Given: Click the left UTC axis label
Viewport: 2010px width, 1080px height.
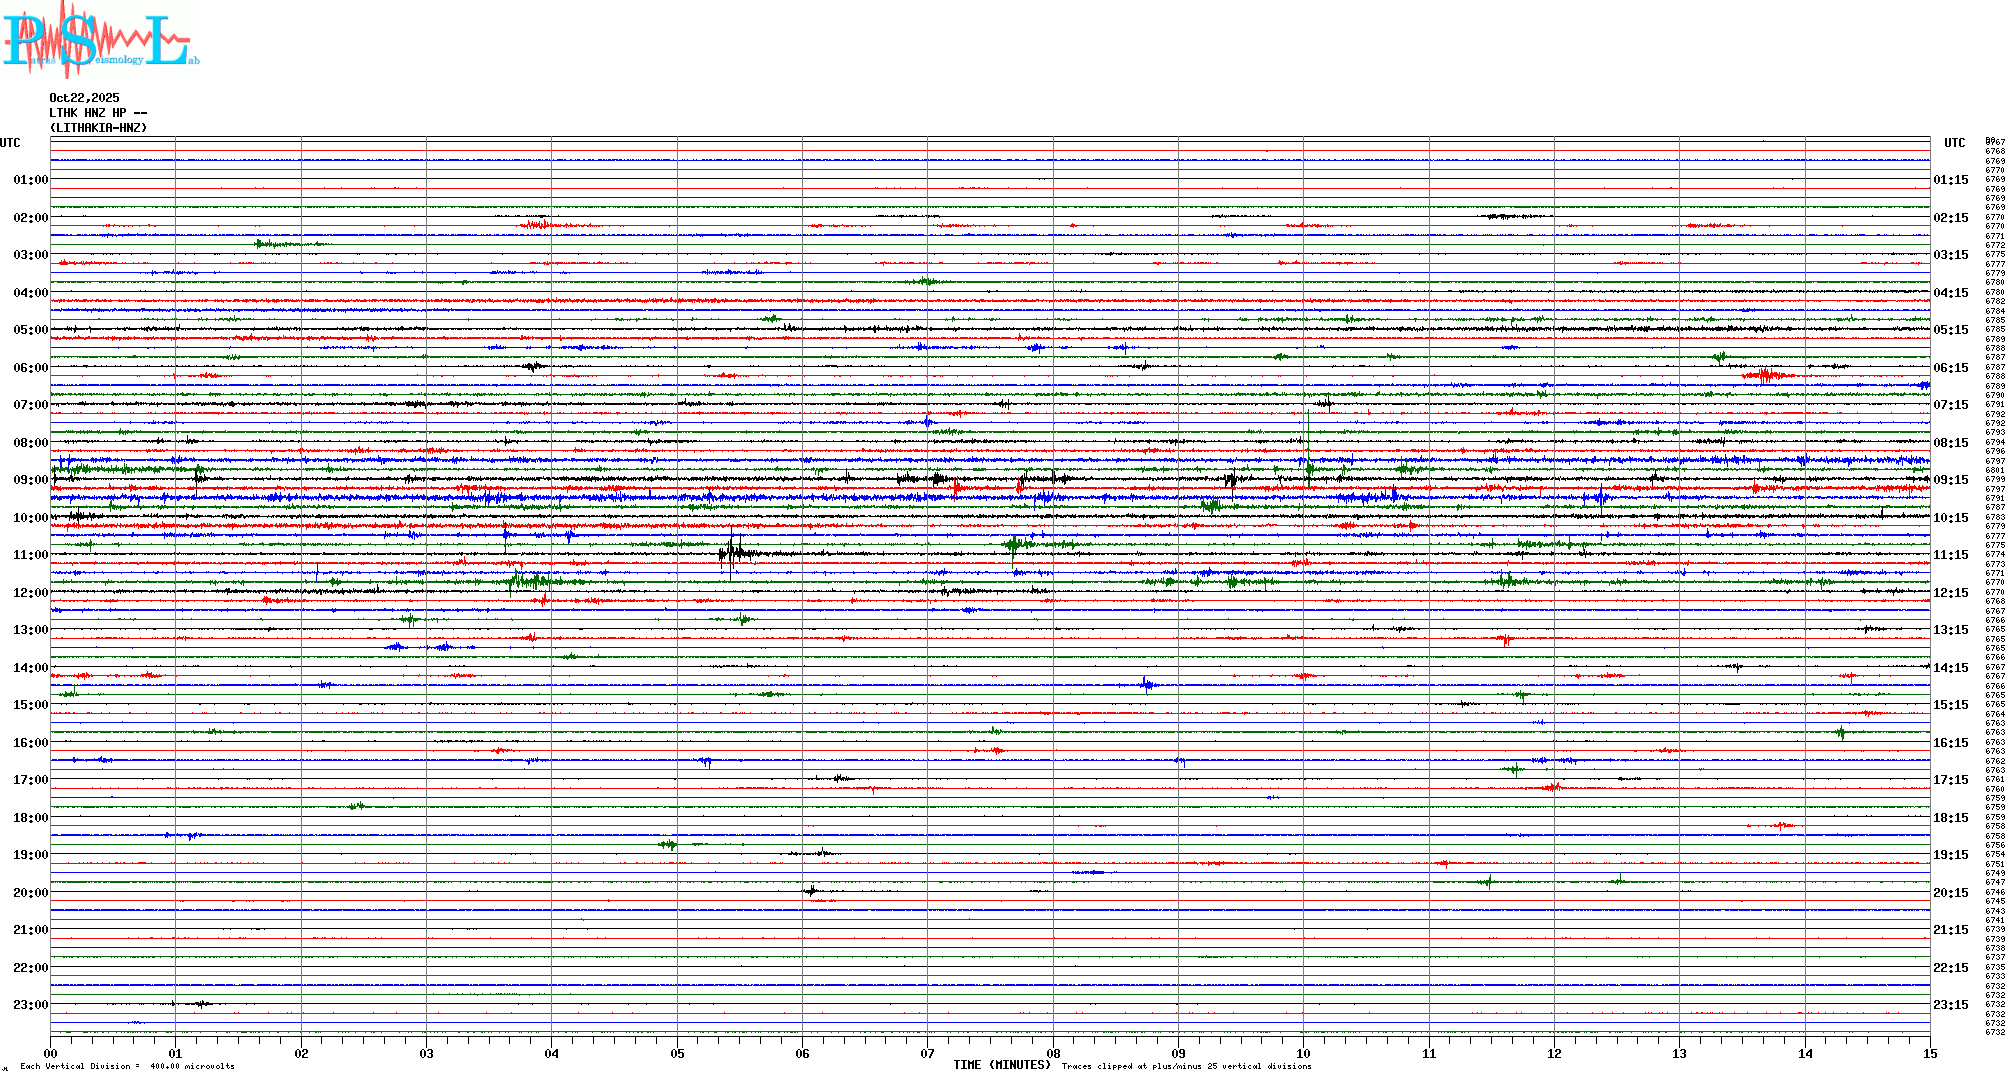Looking at the screenshot, I should click(10, 143).
